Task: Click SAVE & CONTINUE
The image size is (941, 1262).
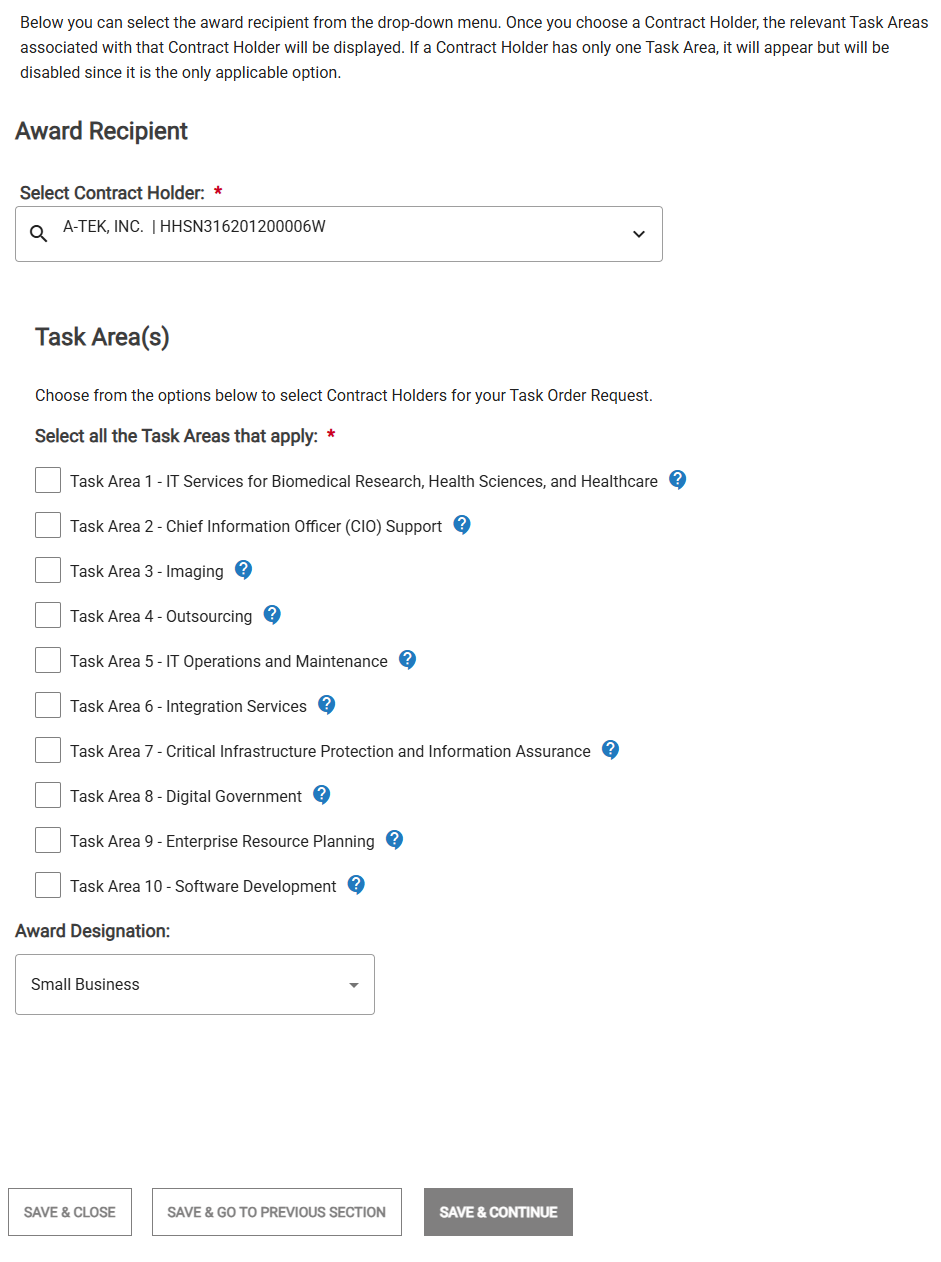Action: [x=497, y=1211]
